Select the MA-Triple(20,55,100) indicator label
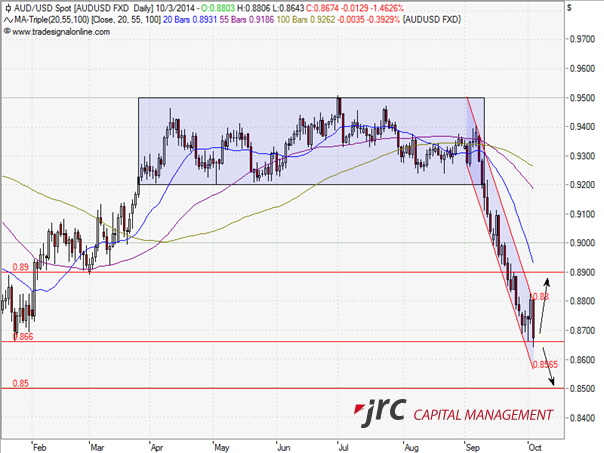604x453 pixels. (x=57, y=20)
